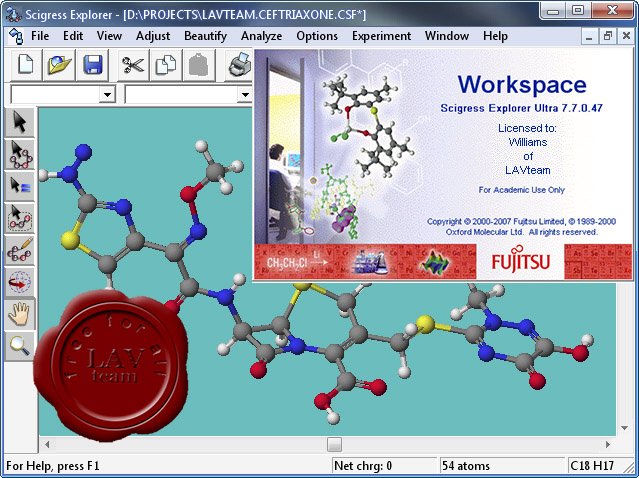The width and height of the screenshot is (639, 478).
Task: Open the Options menu
Action: tap(317, 36)
